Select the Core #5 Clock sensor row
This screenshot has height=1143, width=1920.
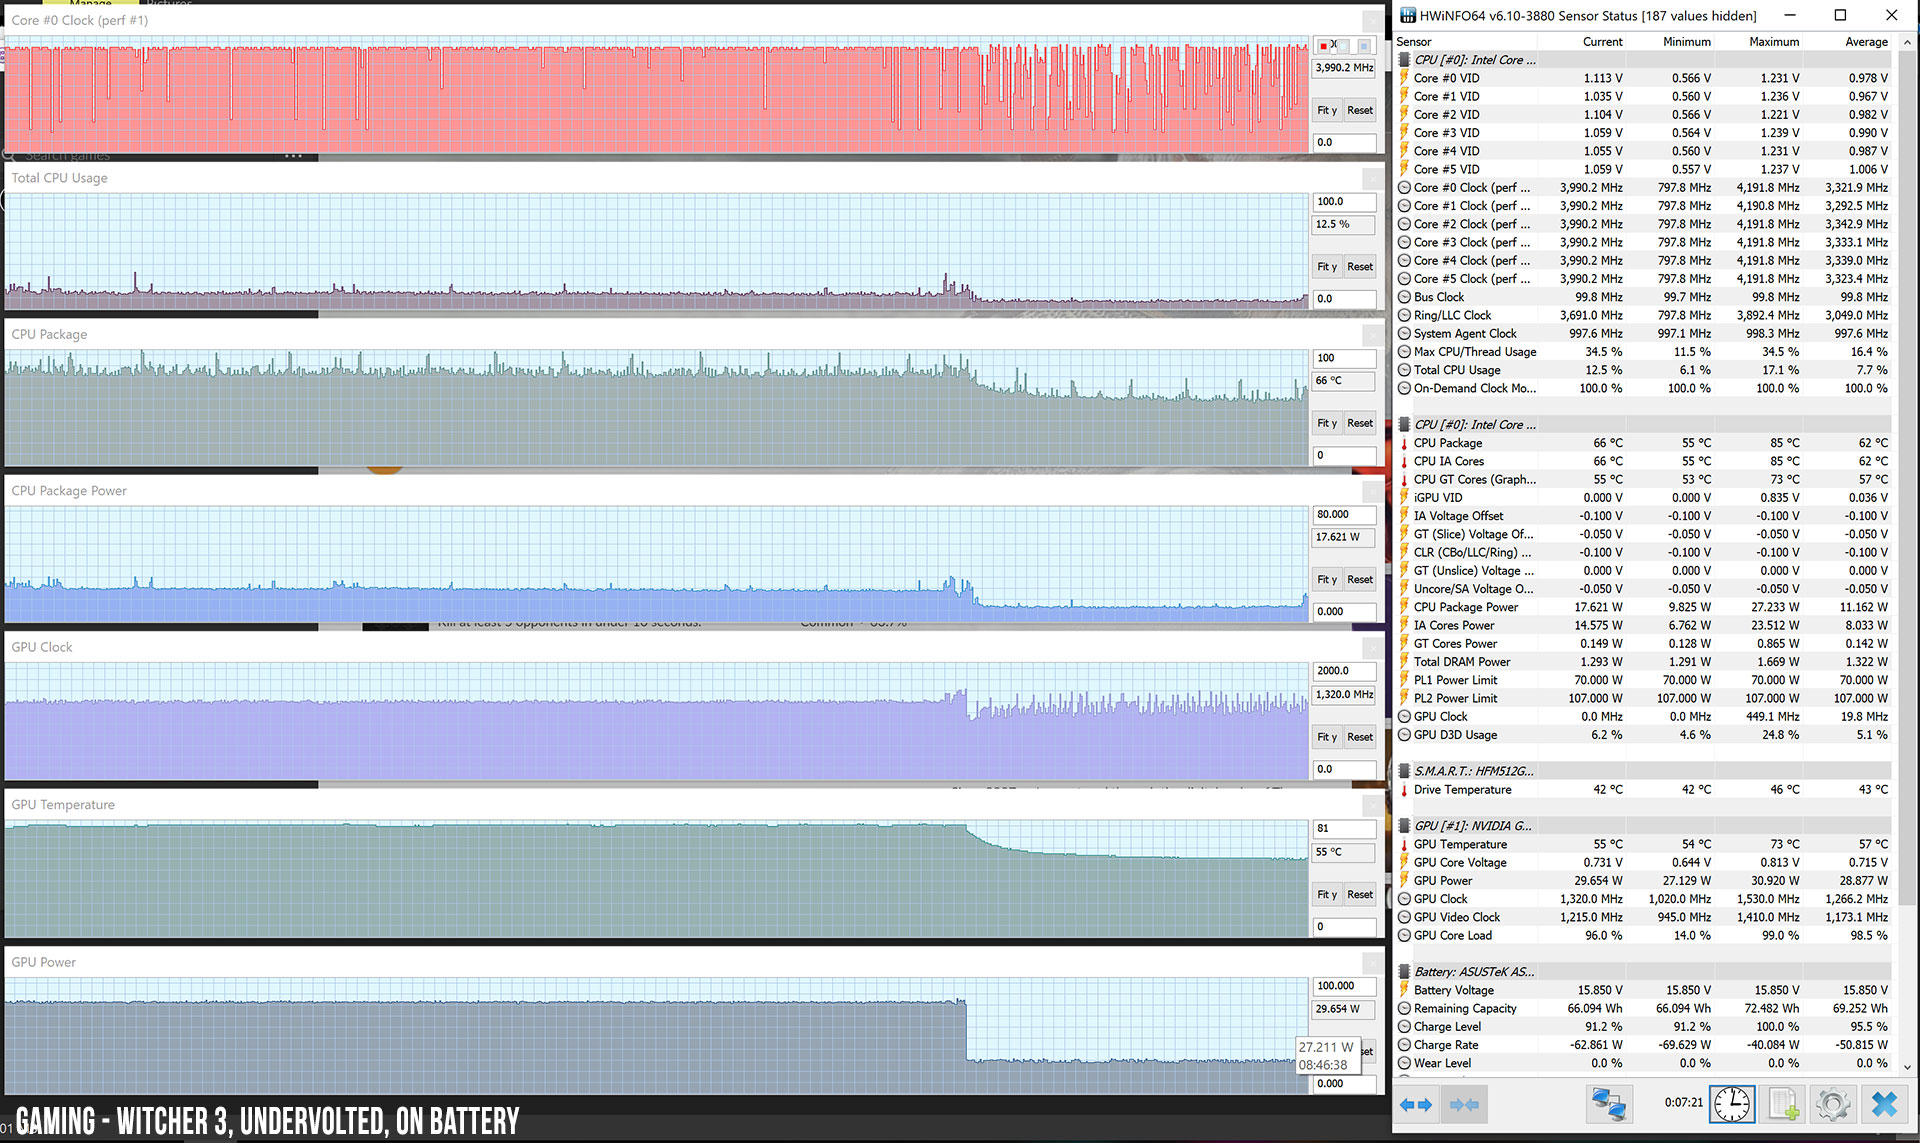point(1643,279)
